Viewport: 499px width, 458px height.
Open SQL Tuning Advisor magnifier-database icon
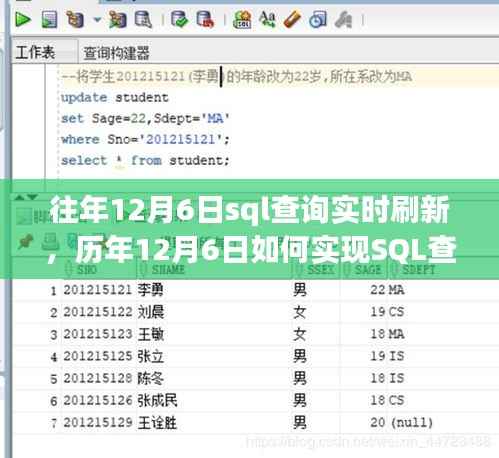pyautogui.click(x=143, y=20)
